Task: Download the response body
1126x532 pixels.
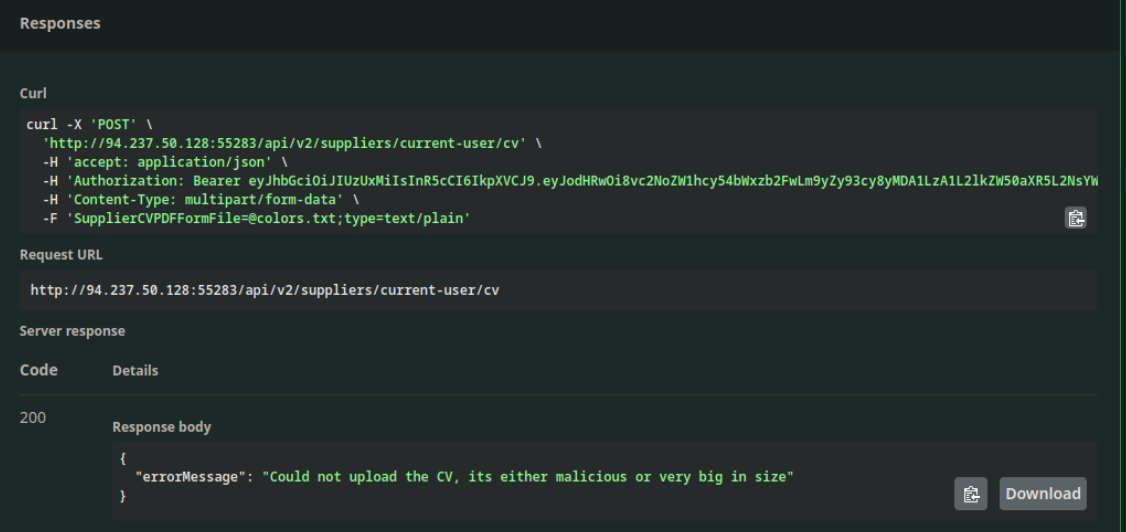Action: pyautogui.click(x=1042, y=493)
